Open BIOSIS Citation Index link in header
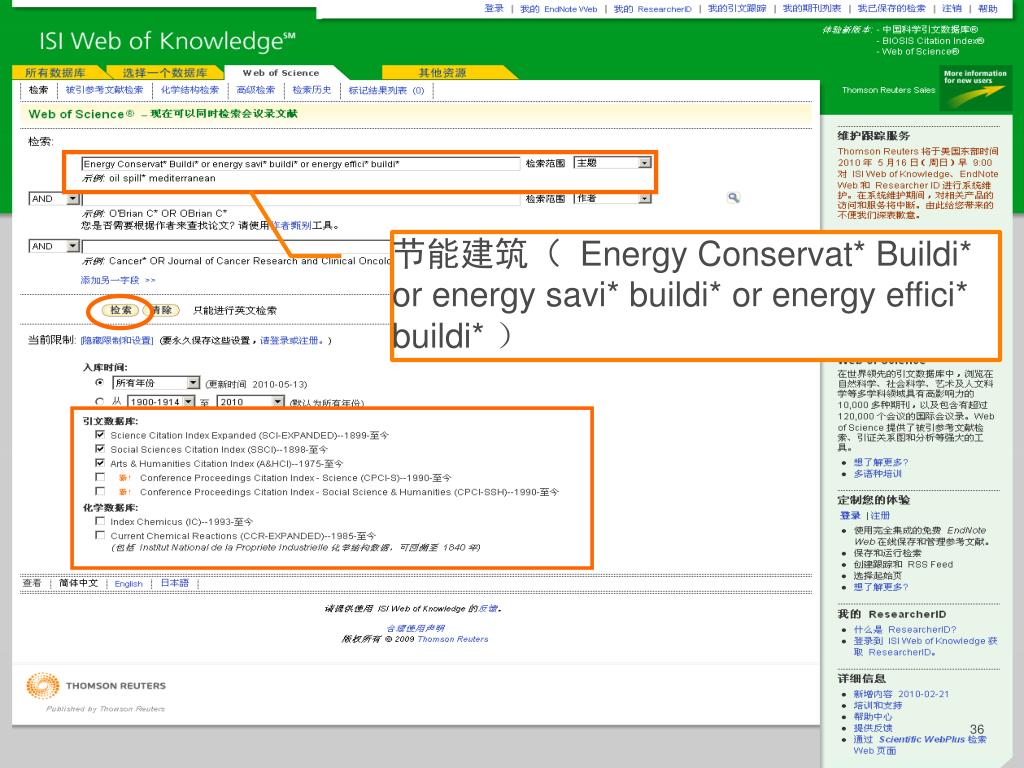Viewport: 1024px width, 768px height. (933, 40)
